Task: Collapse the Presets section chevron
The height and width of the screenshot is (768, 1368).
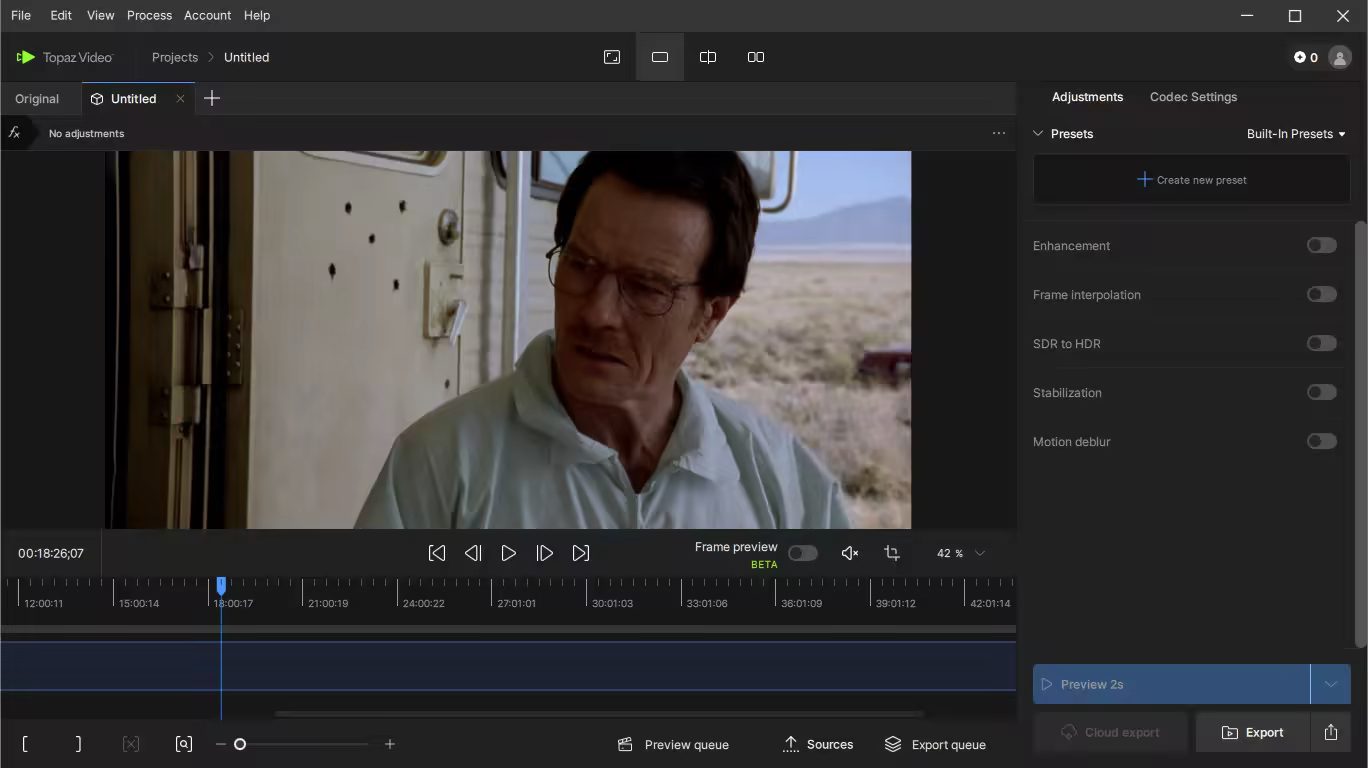Action: [x=1039, y=133]
